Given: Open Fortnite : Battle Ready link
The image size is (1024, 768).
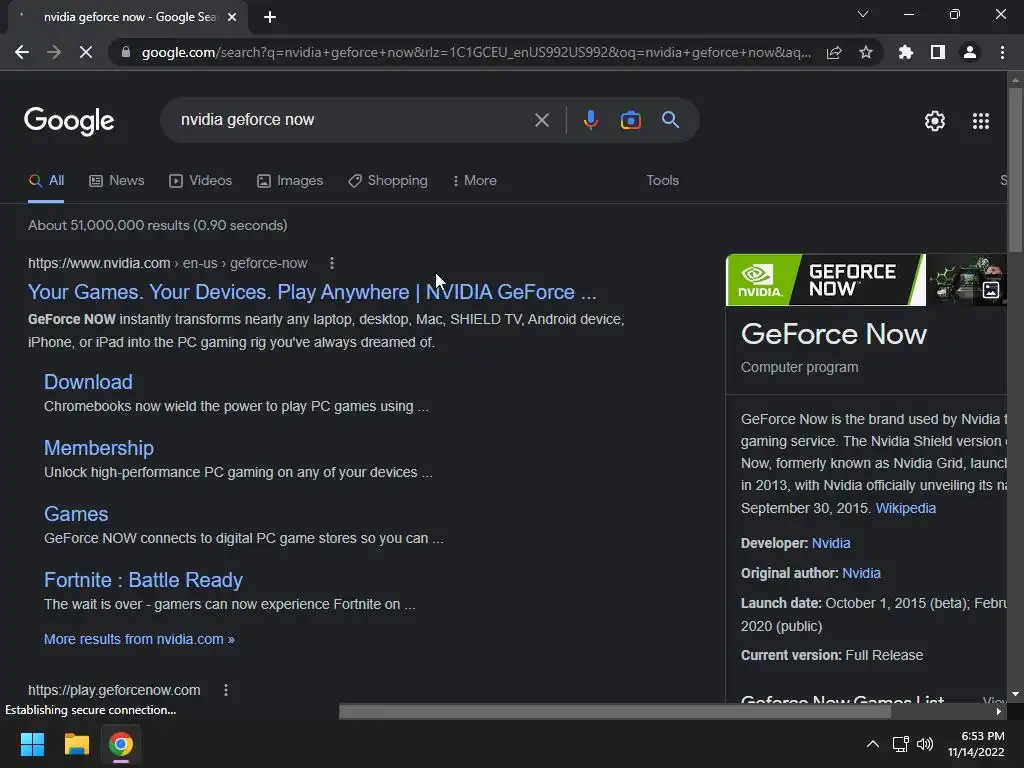Looking at the screenshot, I should pos(143,580).
